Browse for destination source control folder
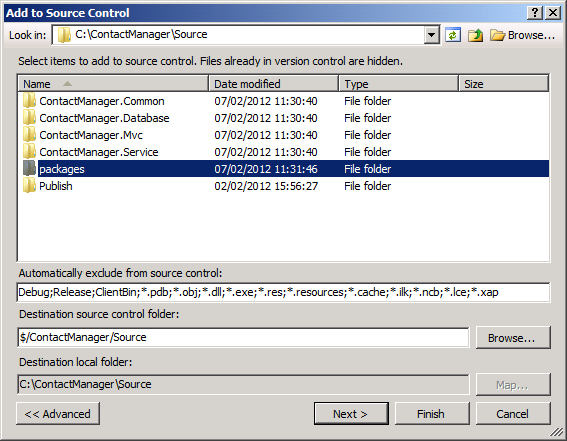The width and height of the screenshot is (567, 441). click(x=513, y=338)
